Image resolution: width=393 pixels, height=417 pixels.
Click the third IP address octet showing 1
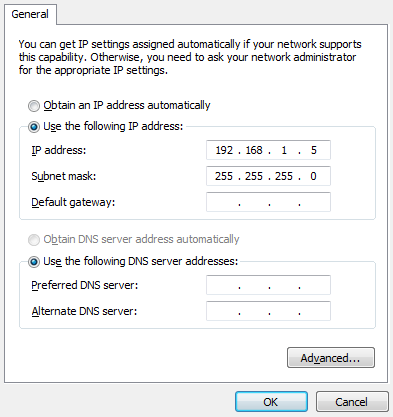(x=284, y=150)
